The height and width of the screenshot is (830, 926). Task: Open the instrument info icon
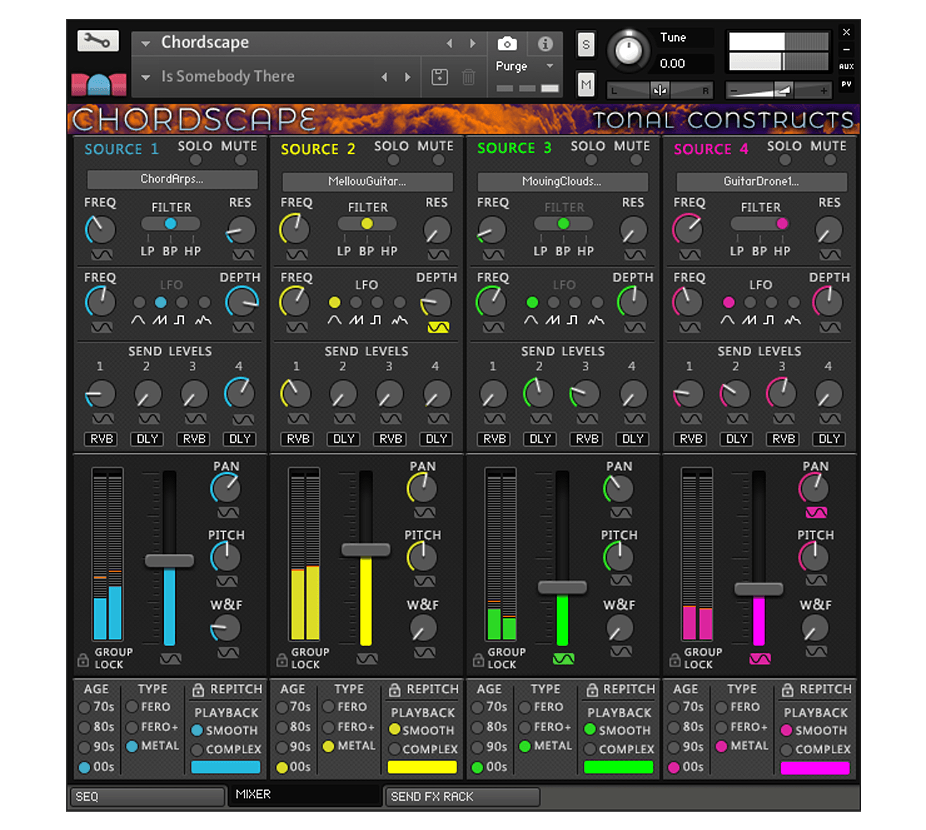pos(545,44)
